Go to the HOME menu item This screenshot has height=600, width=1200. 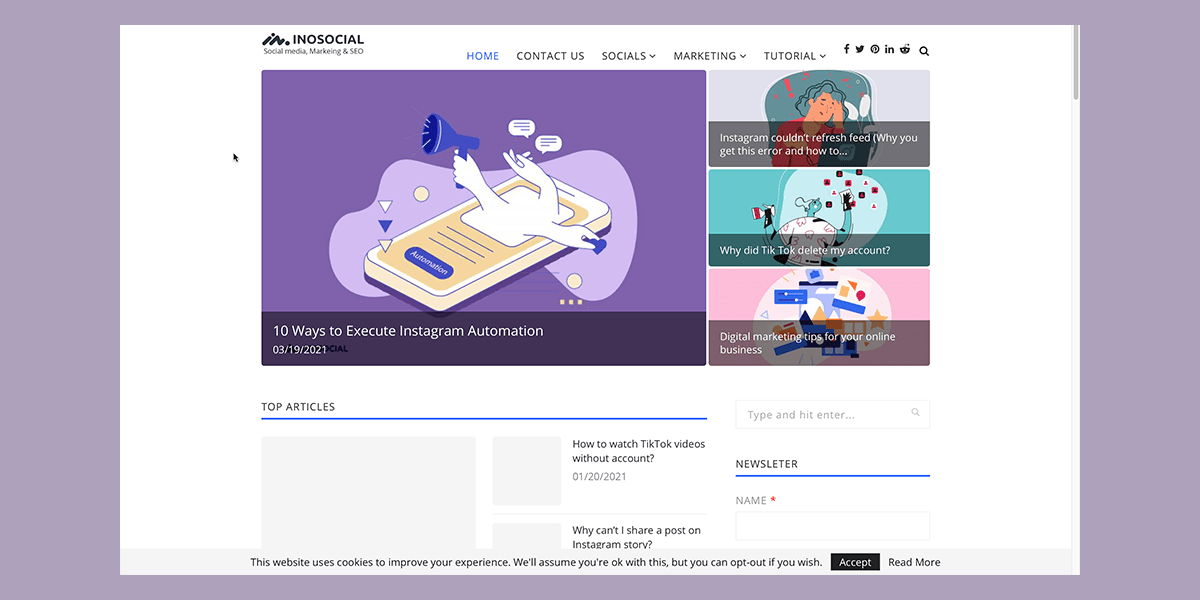(x=483, y=56)
